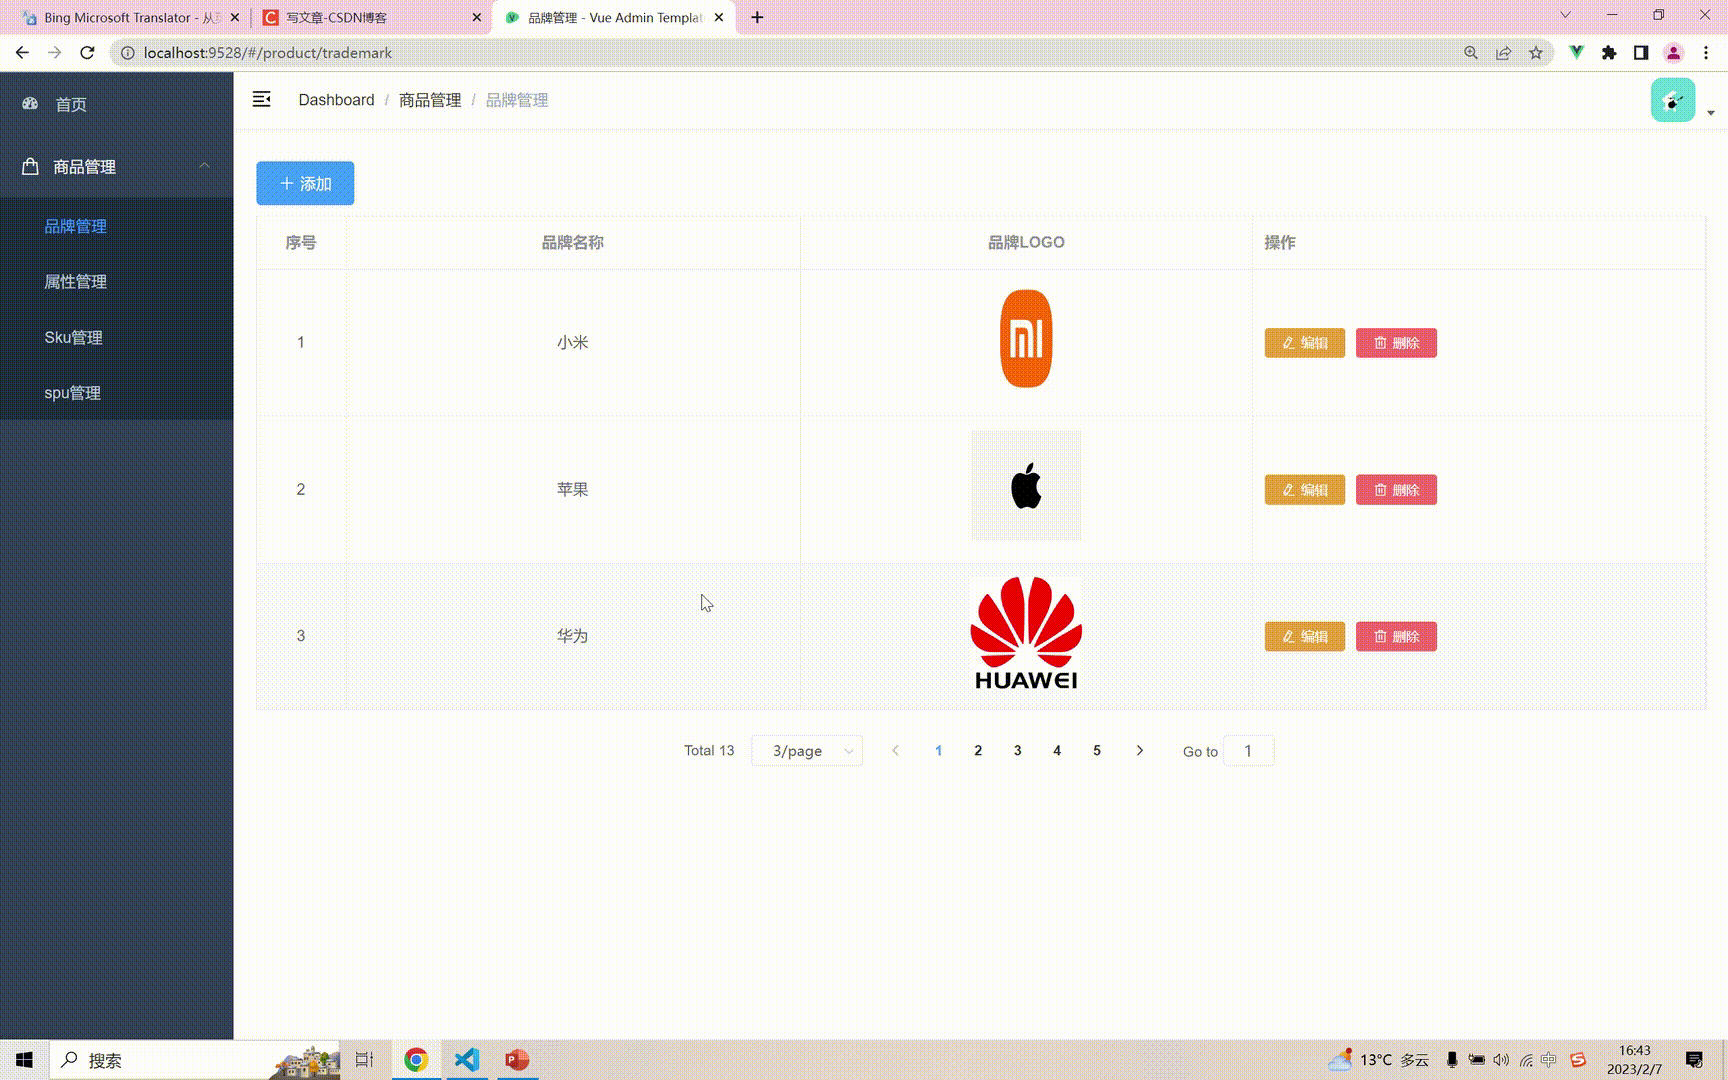Open Task View on taskbar
1728x1080 pixels.
(365, 1060)
